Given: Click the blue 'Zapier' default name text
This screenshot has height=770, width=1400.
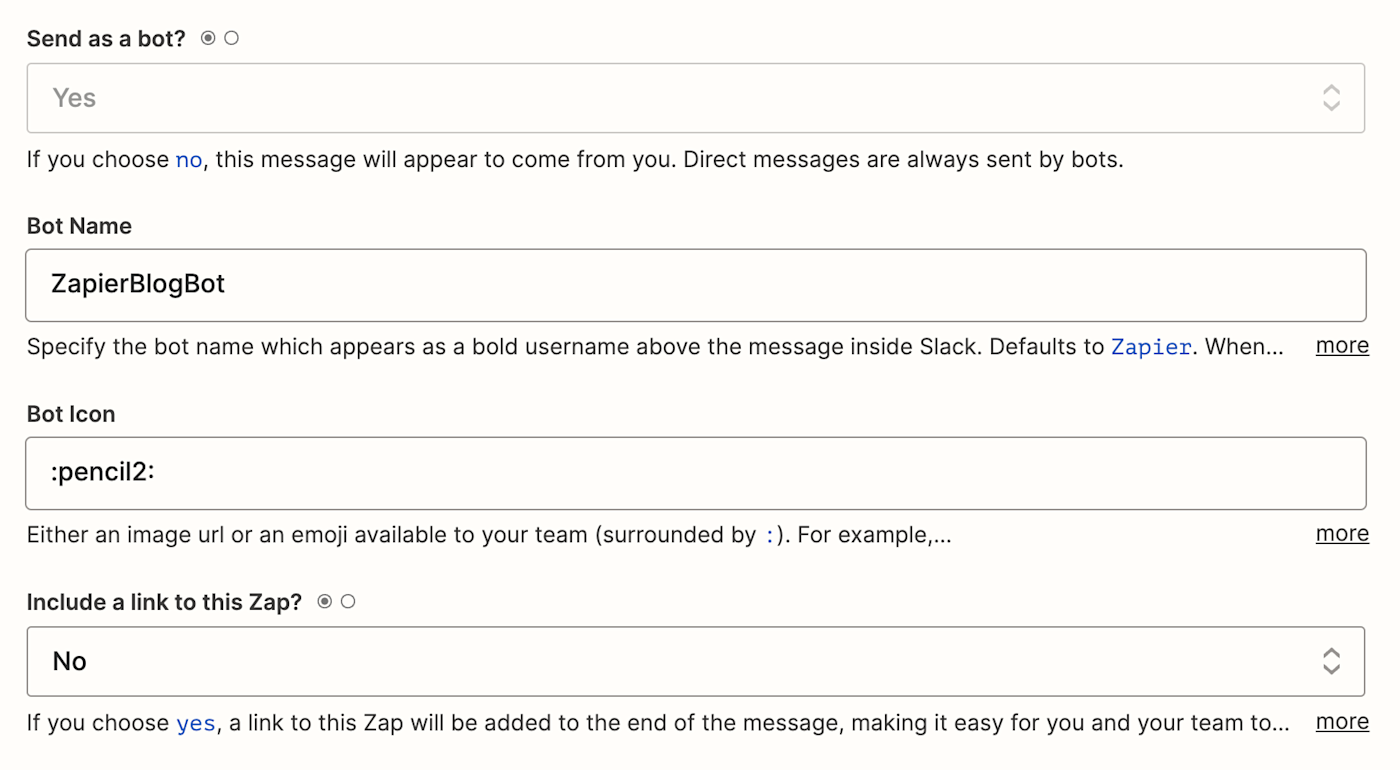Looking at the screenshot, I should click(x=1151, y=348).
